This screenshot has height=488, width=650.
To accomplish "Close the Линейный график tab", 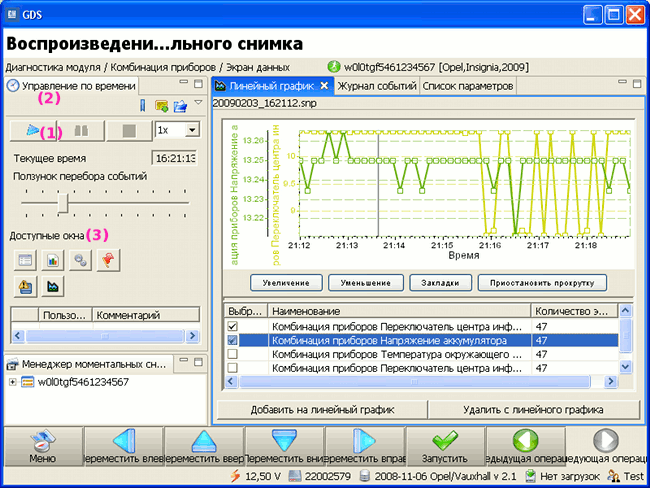I will [324, 85].
